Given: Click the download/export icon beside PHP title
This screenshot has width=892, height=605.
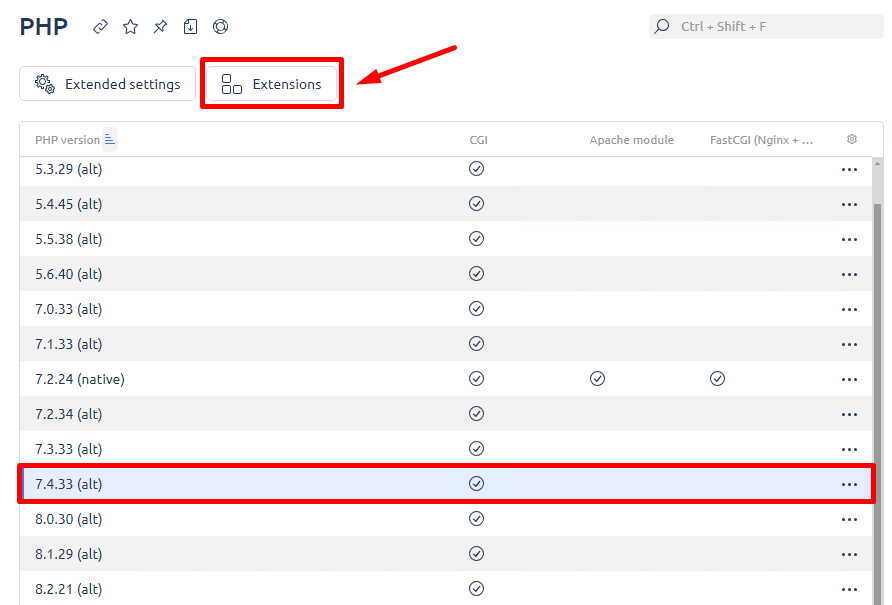Looking at the screenshot, I should click(191, 27).
